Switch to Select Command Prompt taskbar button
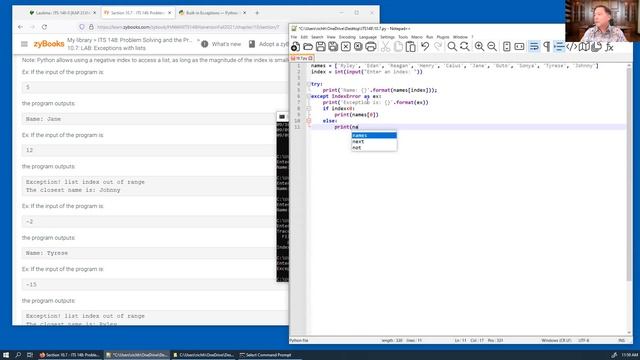This screenshot has width=640, height=360. click(x=269, y=355)
